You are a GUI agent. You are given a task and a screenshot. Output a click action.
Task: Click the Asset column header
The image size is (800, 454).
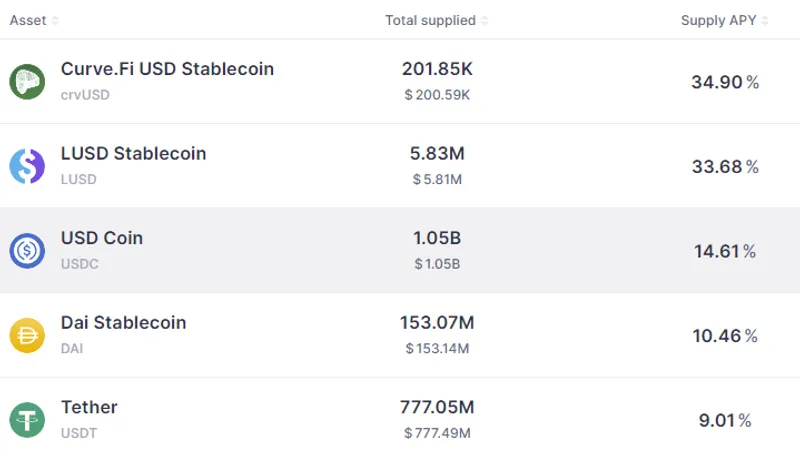pyautogui.click(x=28, y=20)
